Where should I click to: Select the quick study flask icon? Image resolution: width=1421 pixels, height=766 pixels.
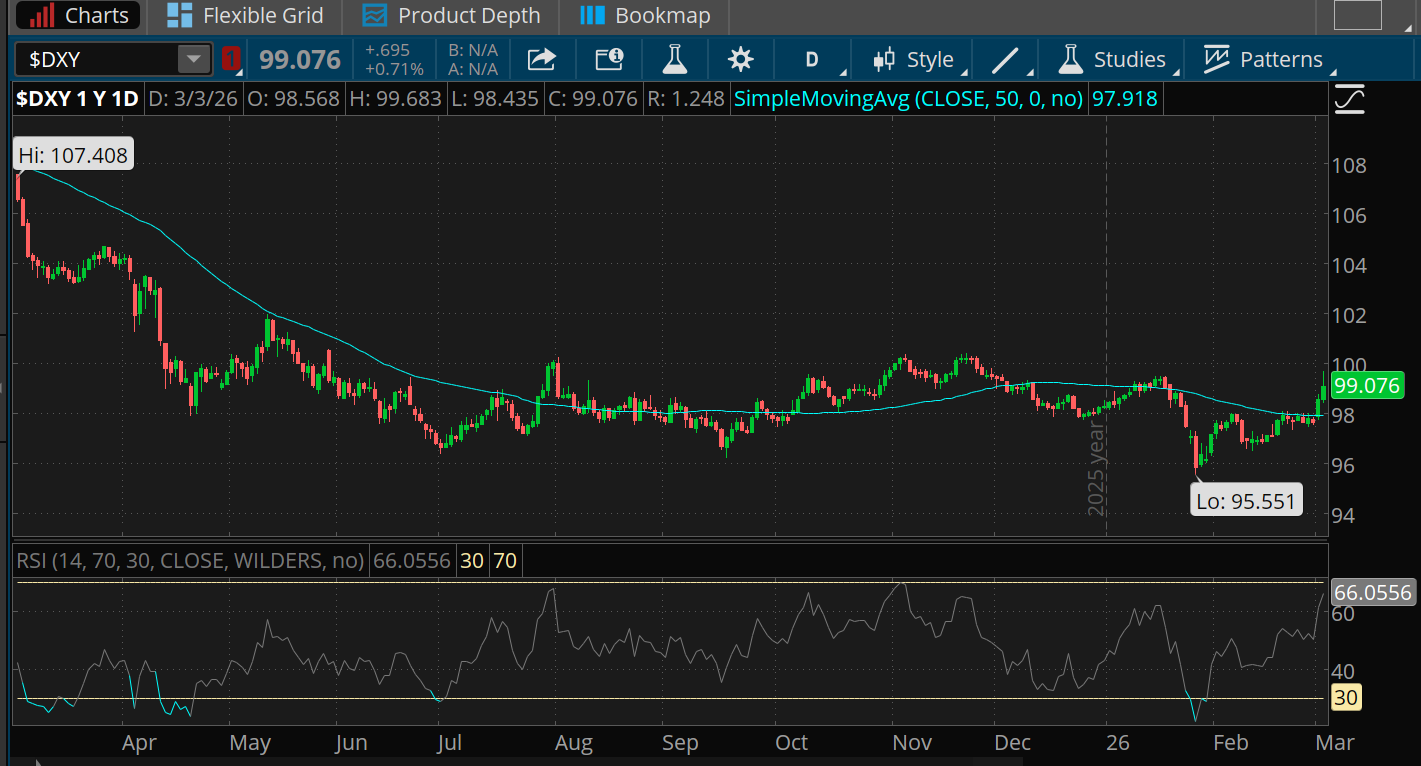click(674, 59)
